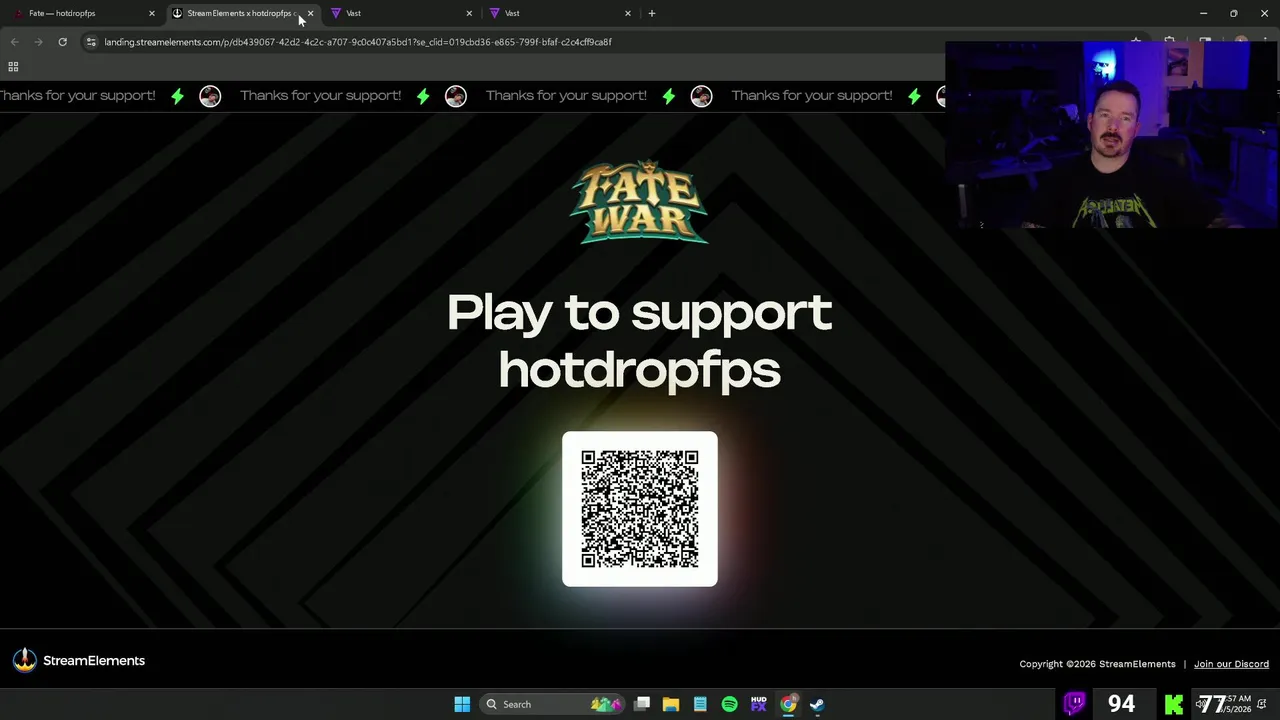
Task: Select the StreamElements x hotdropfps tab
Action: click(x=241, y=13)
